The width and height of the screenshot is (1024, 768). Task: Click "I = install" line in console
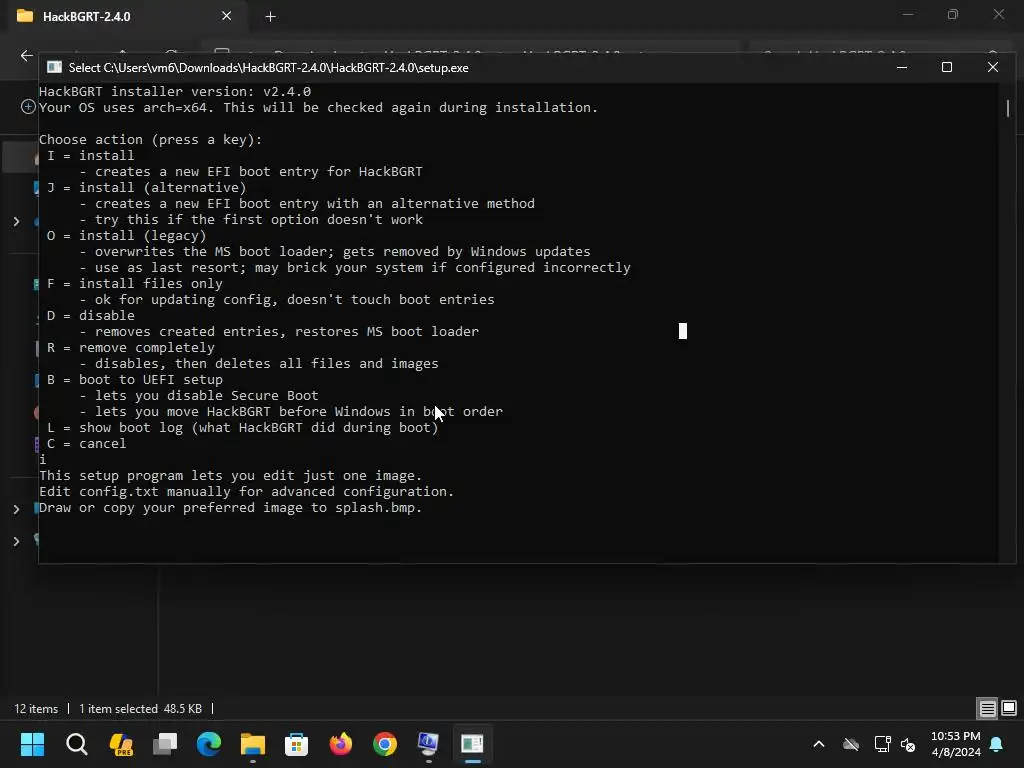90,155
